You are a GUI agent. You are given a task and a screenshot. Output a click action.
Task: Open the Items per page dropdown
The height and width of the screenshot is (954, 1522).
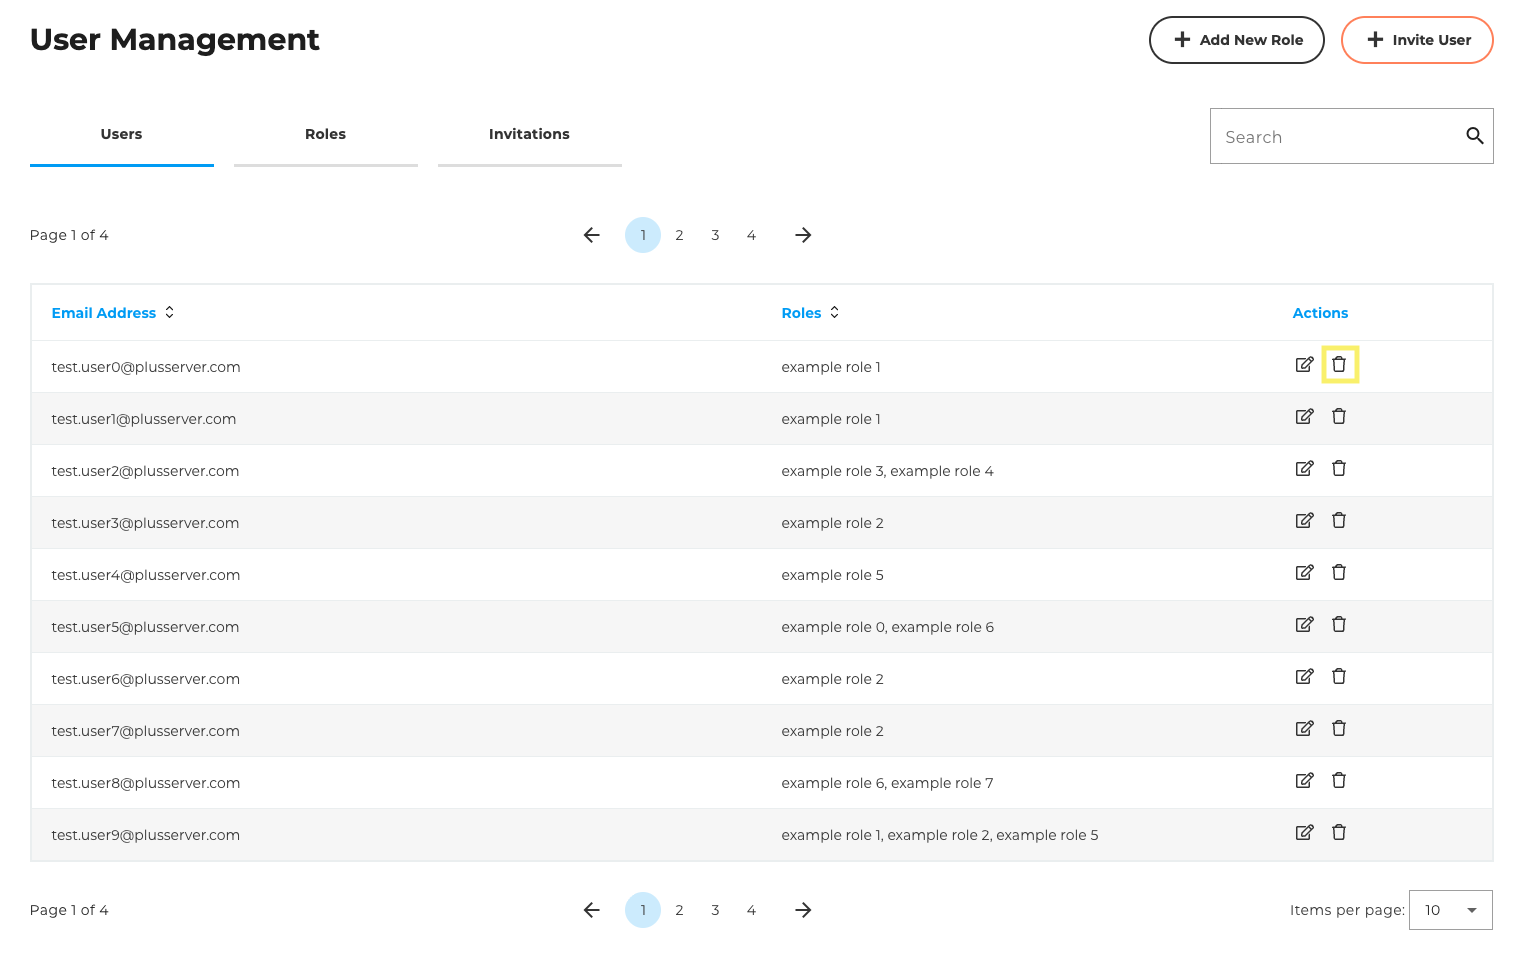point(1450,910)
